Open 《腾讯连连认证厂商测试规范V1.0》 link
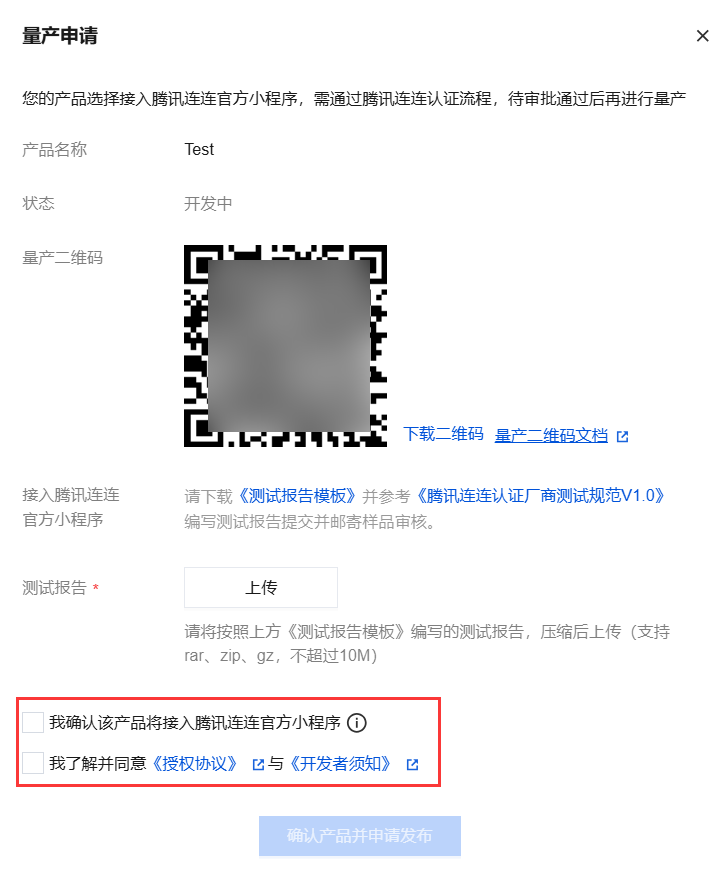 540,495
